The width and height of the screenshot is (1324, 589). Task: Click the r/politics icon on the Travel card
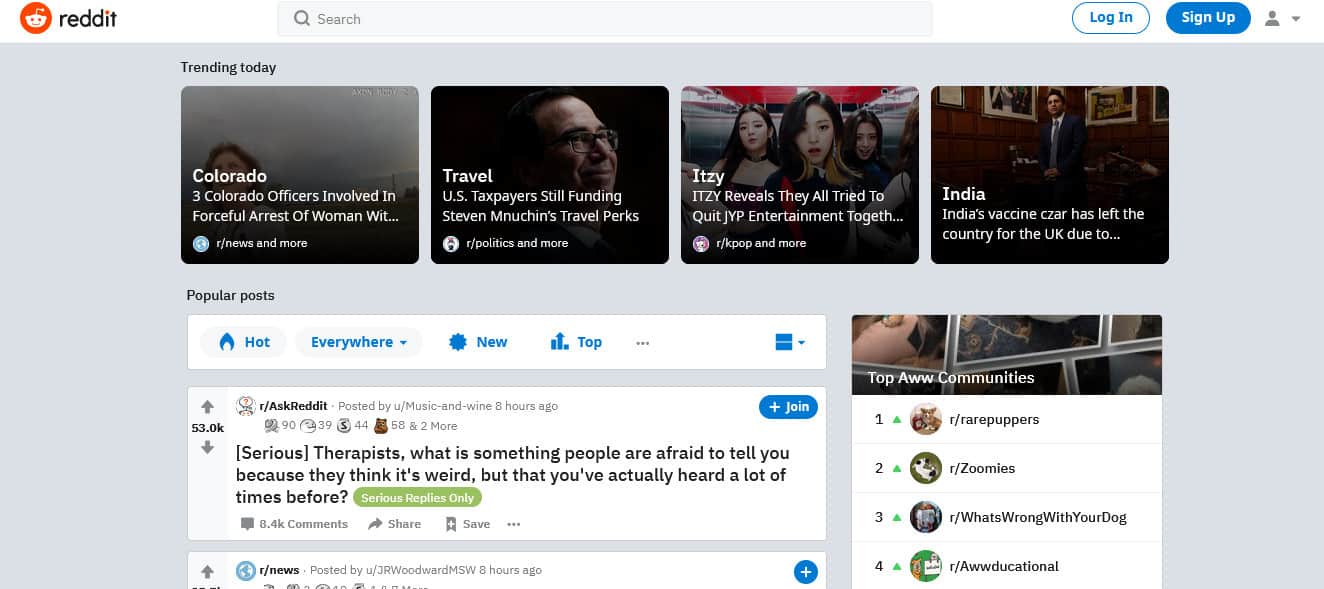(451, 243)
